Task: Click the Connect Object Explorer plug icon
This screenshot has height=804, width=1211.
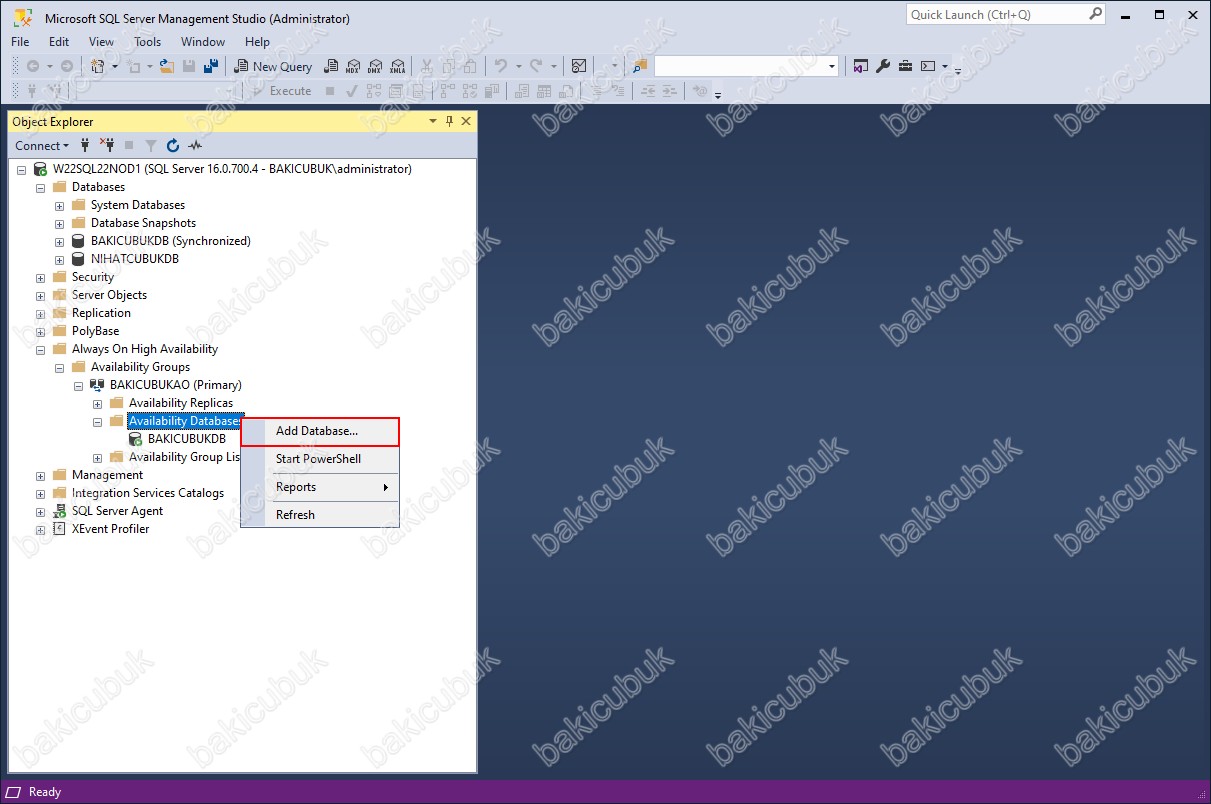Action: 85,145
